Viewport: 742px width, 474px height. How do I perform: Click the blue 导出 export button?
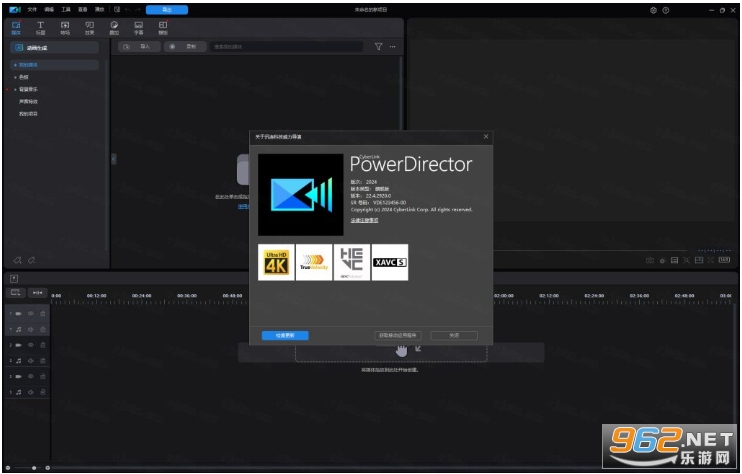click(167, 9)
